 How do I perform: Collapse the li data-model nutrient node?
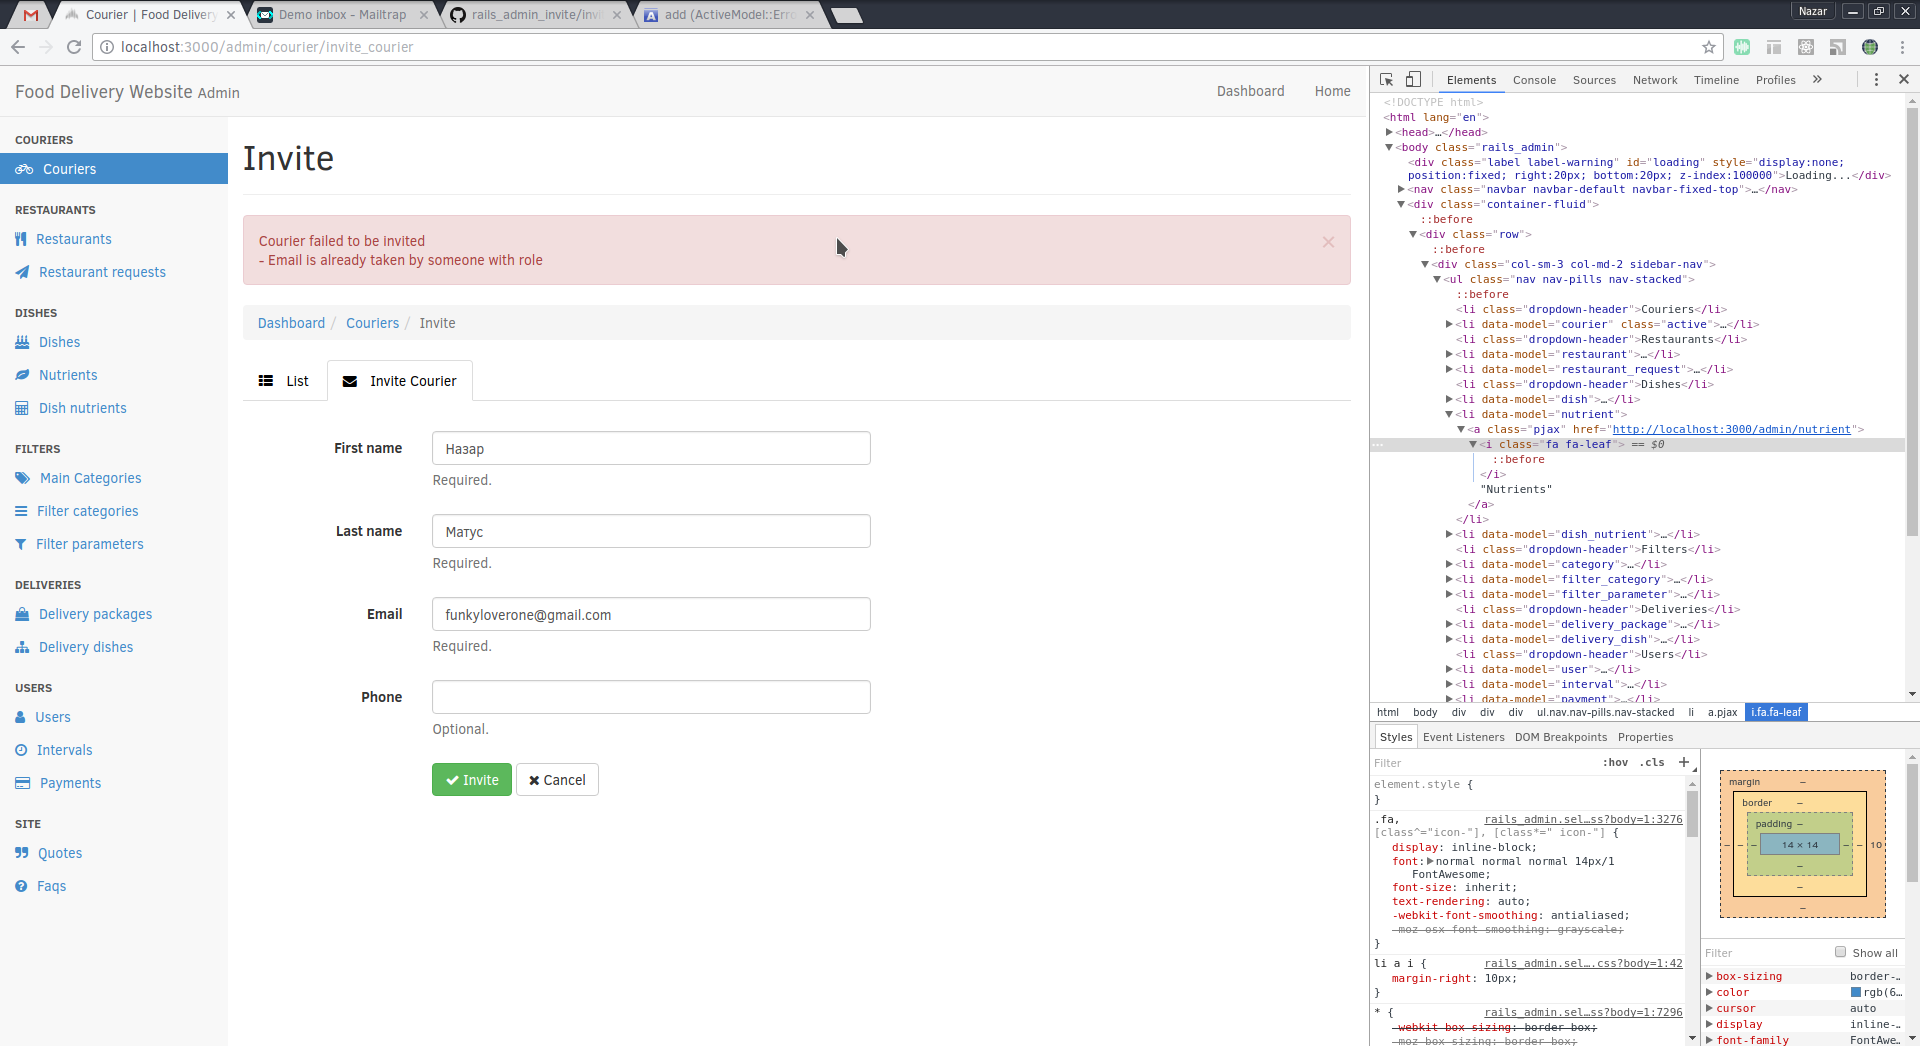1449,414
